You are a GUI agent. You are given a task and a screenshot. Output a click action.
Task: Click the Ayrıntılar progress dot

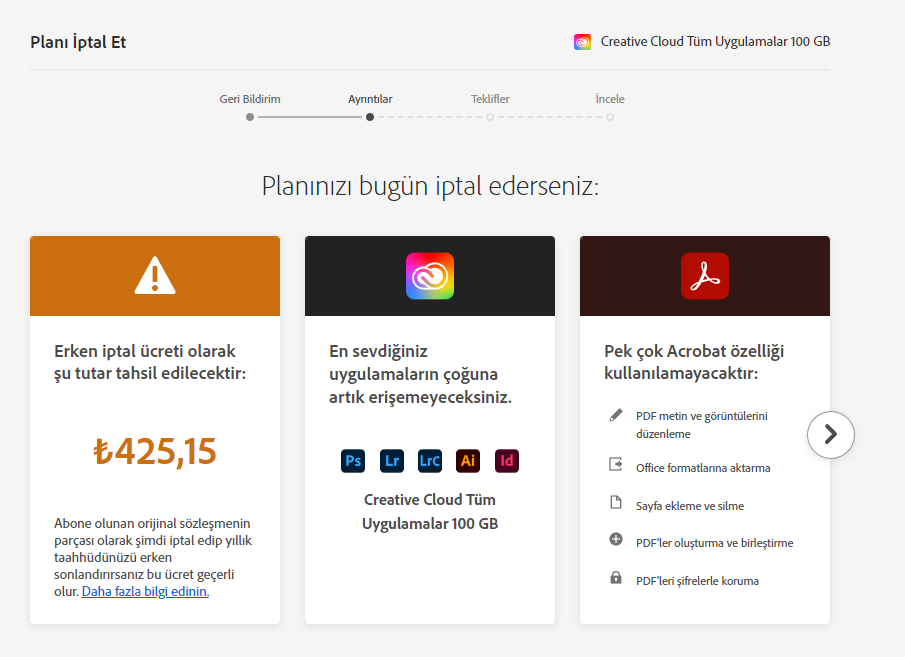point(370,117)
